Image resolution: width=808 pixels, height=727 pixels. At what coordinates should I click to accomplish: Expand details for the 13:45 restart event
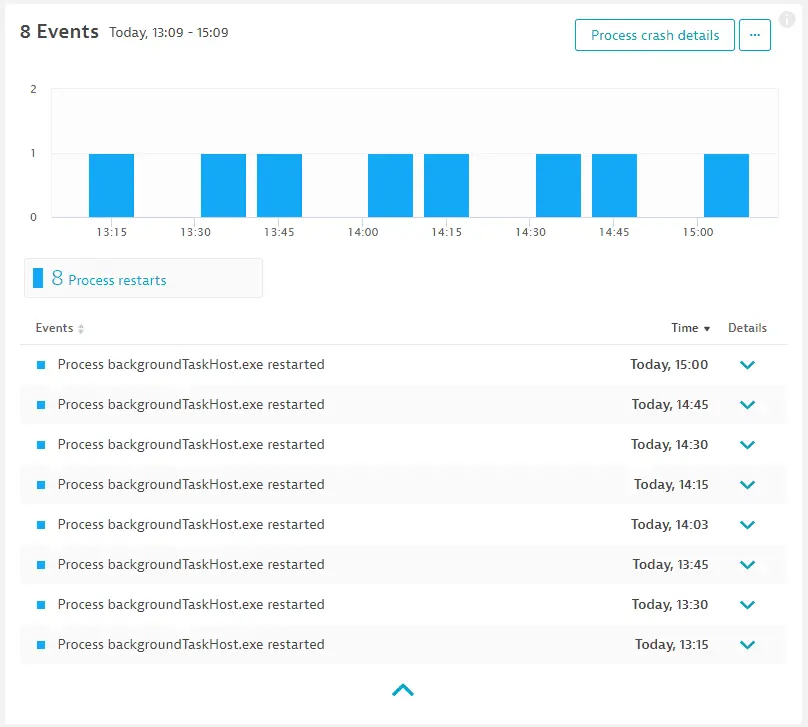coord(747,565)
